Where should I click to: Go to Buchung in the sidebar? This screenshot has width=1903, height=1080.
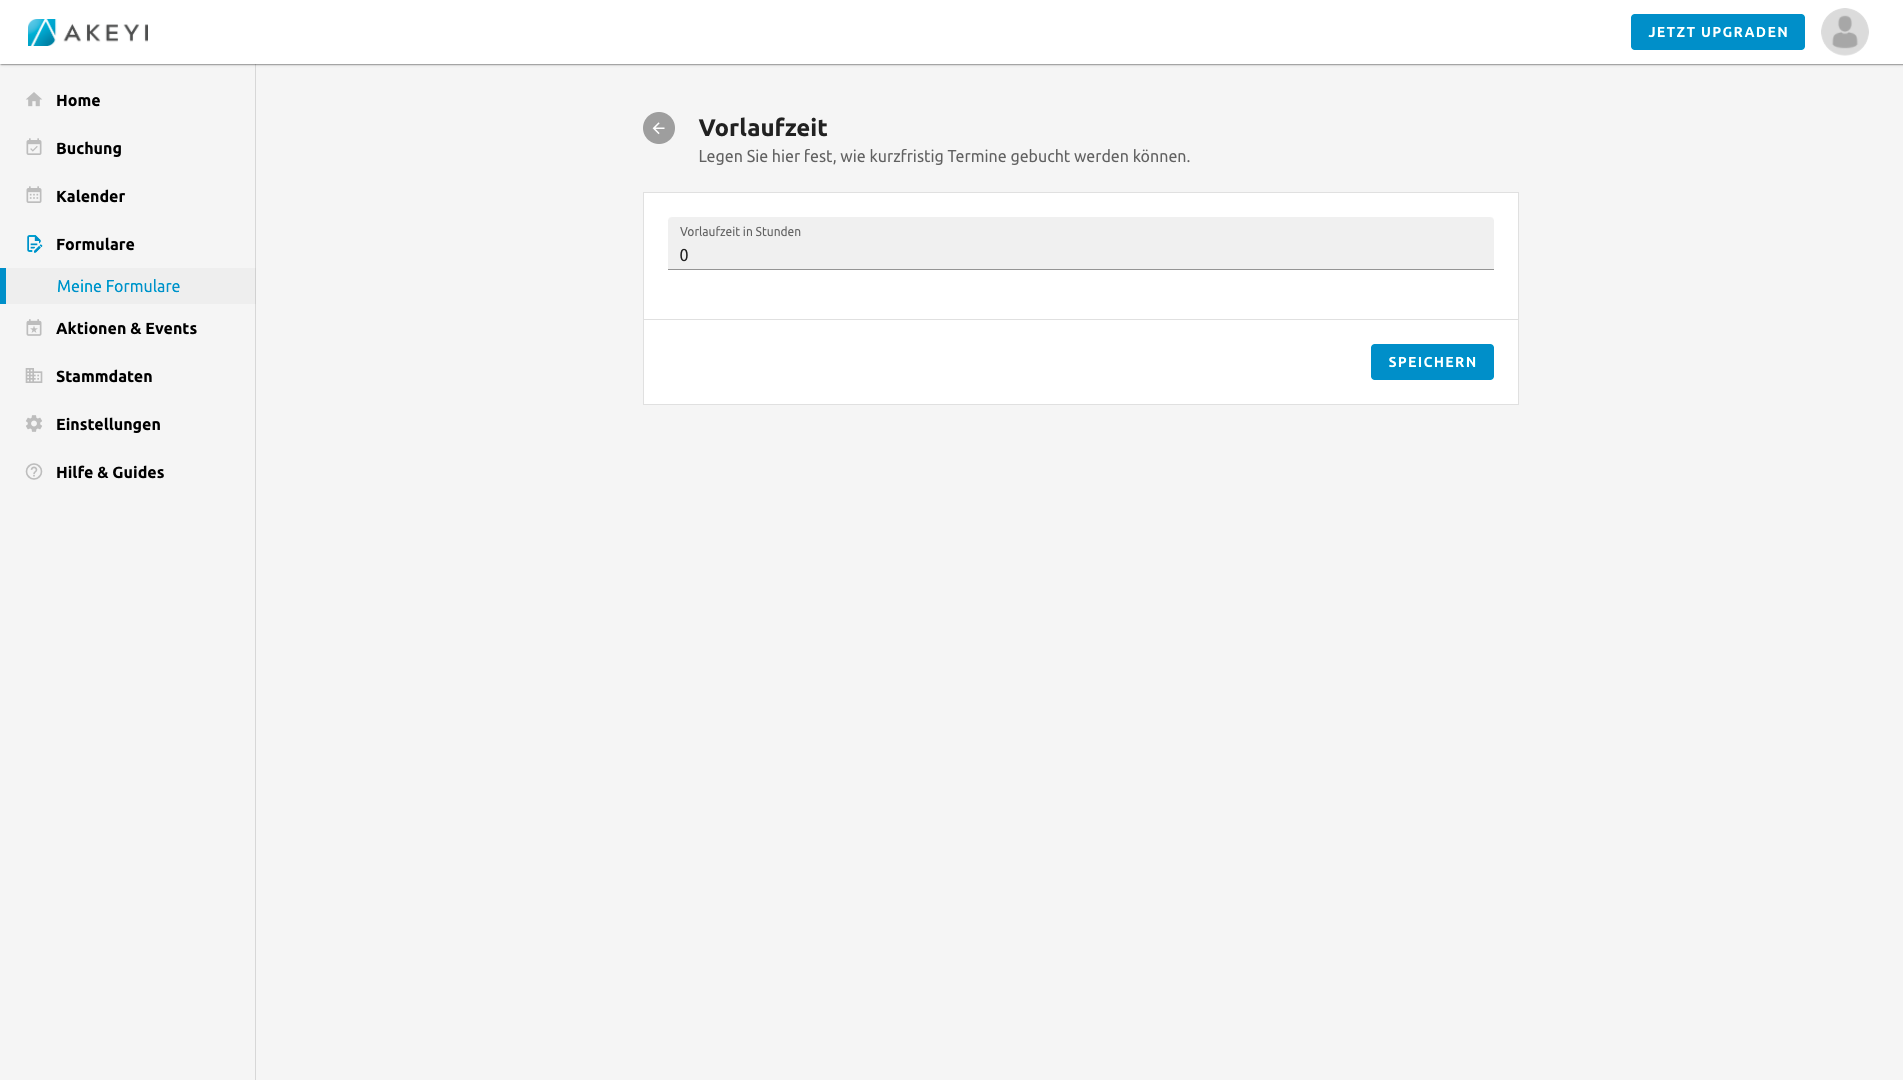(89, 148)
